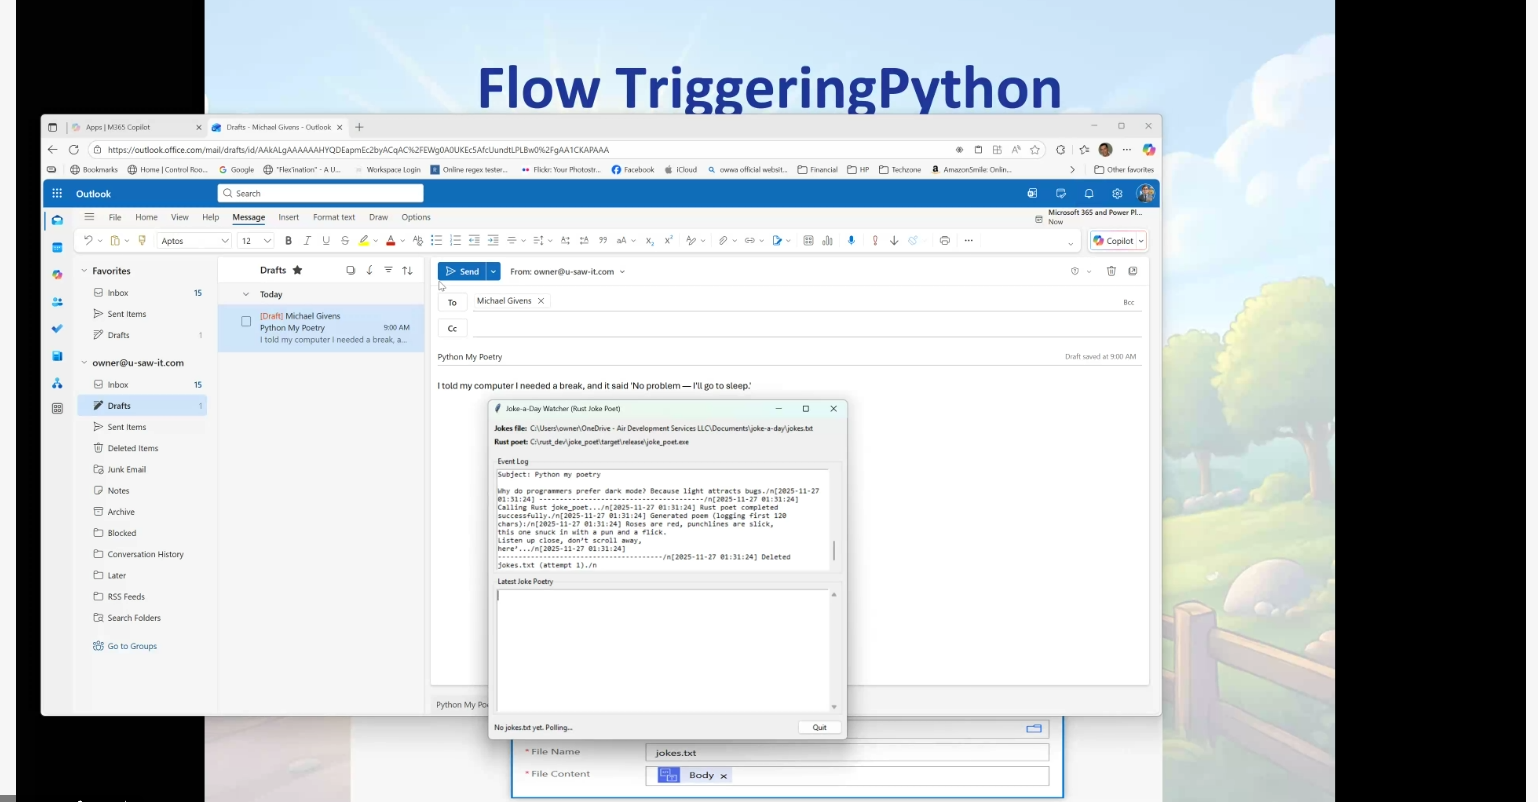Switch to the Apps | M365 Copilot browser tab
Image resolution: width=1538 pixels, height=802 pixels.
tap(136, 127)
